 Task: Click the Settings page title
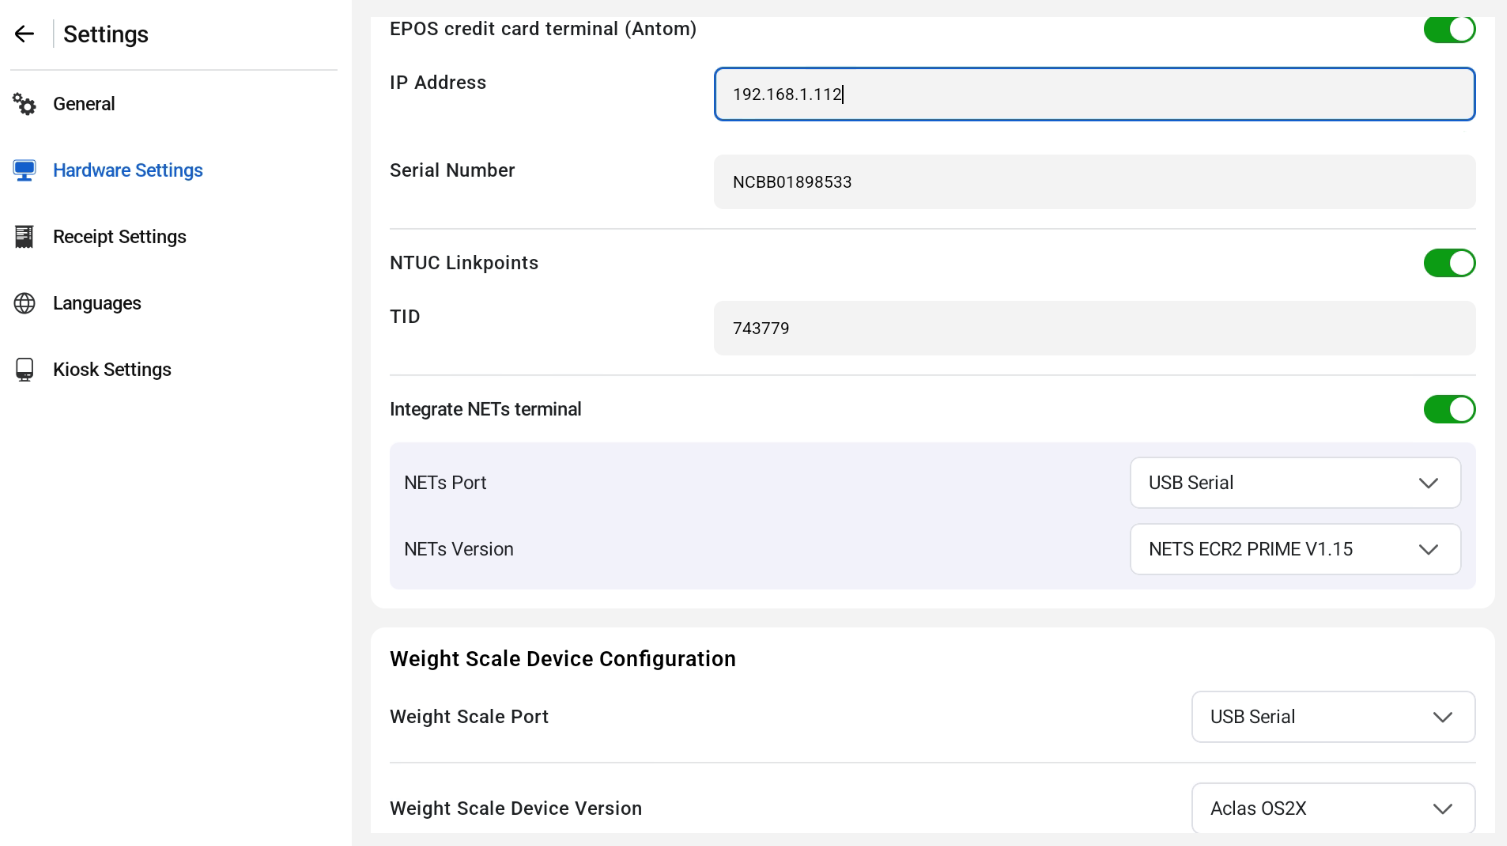point(106,34)
